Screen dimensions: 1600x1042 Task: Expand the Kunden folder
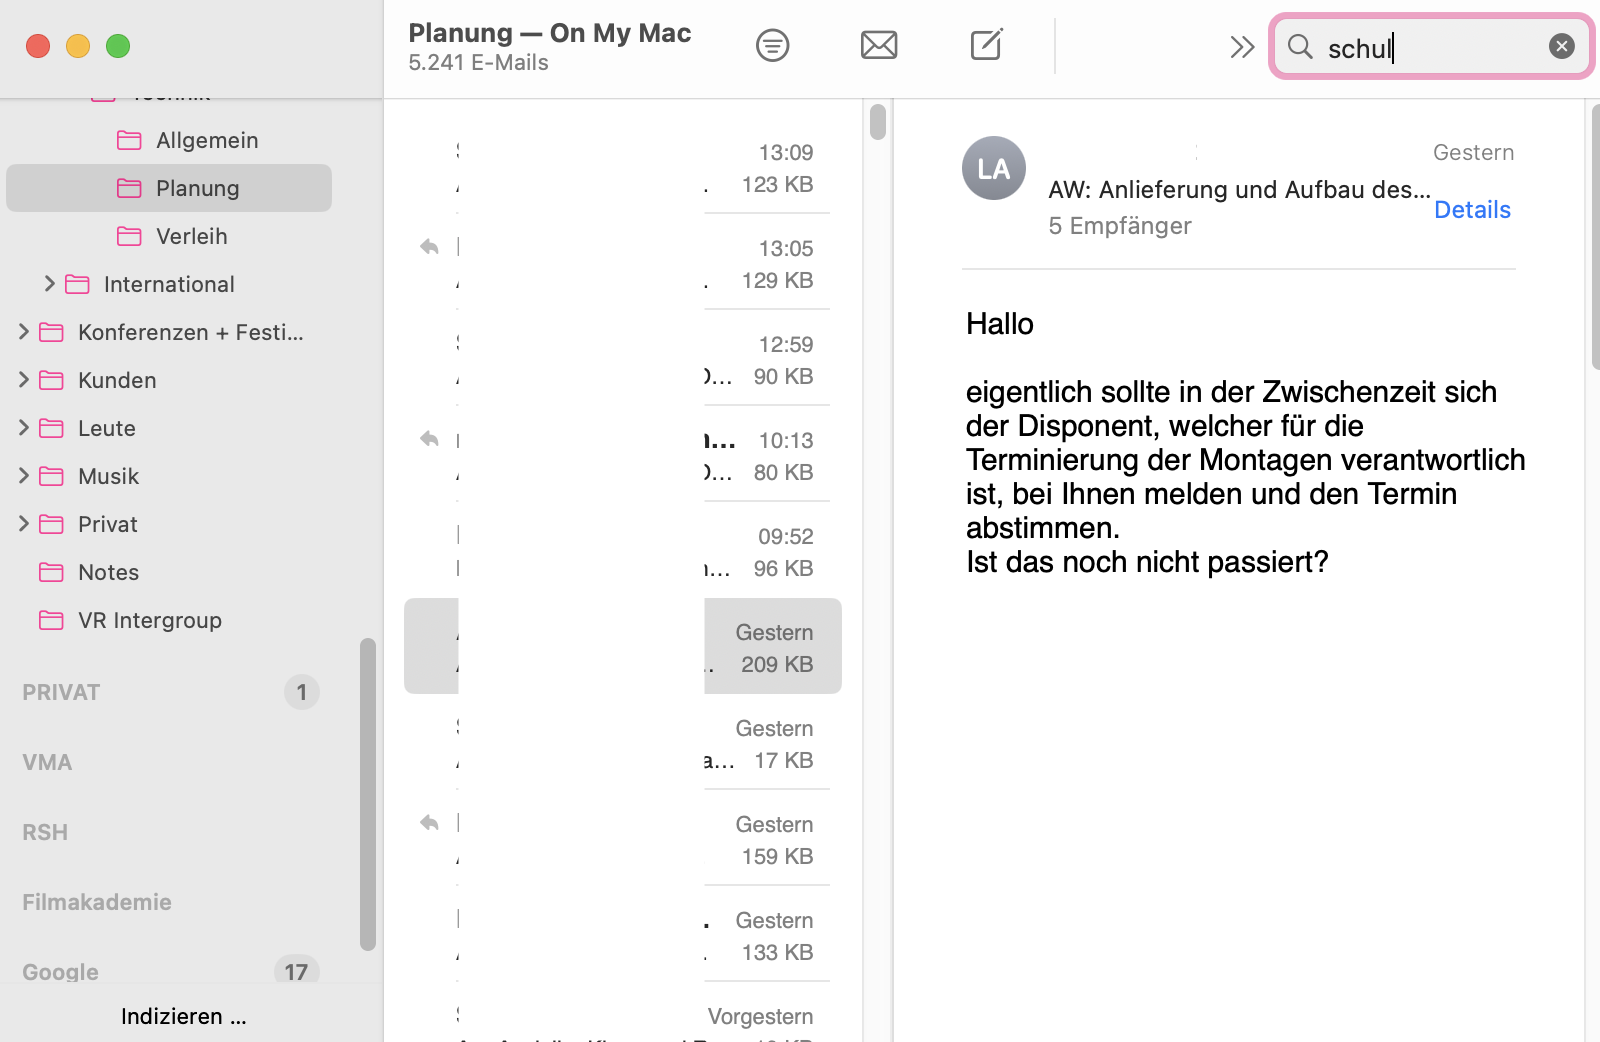pos(24,380)
